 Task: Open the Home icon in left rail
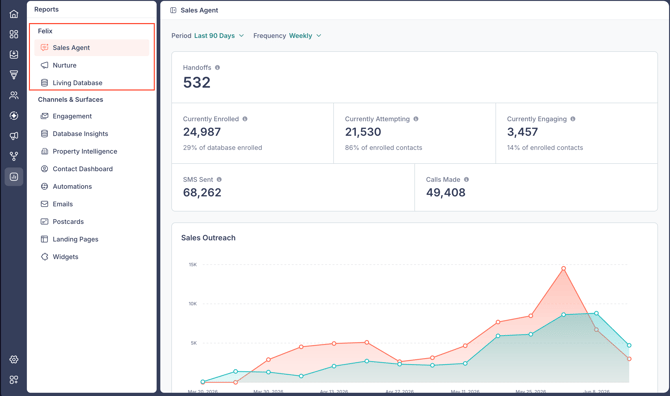14,14
